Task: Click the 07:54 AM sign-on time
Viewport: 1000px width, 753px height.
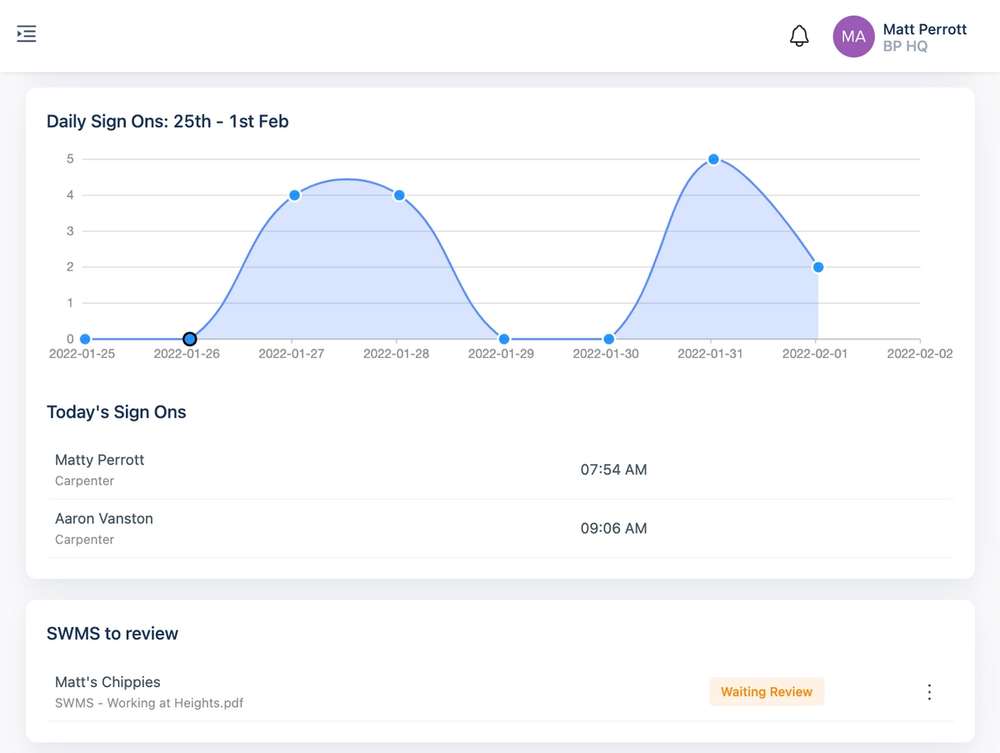Action: pyautogui.click(x=614, y=470)
